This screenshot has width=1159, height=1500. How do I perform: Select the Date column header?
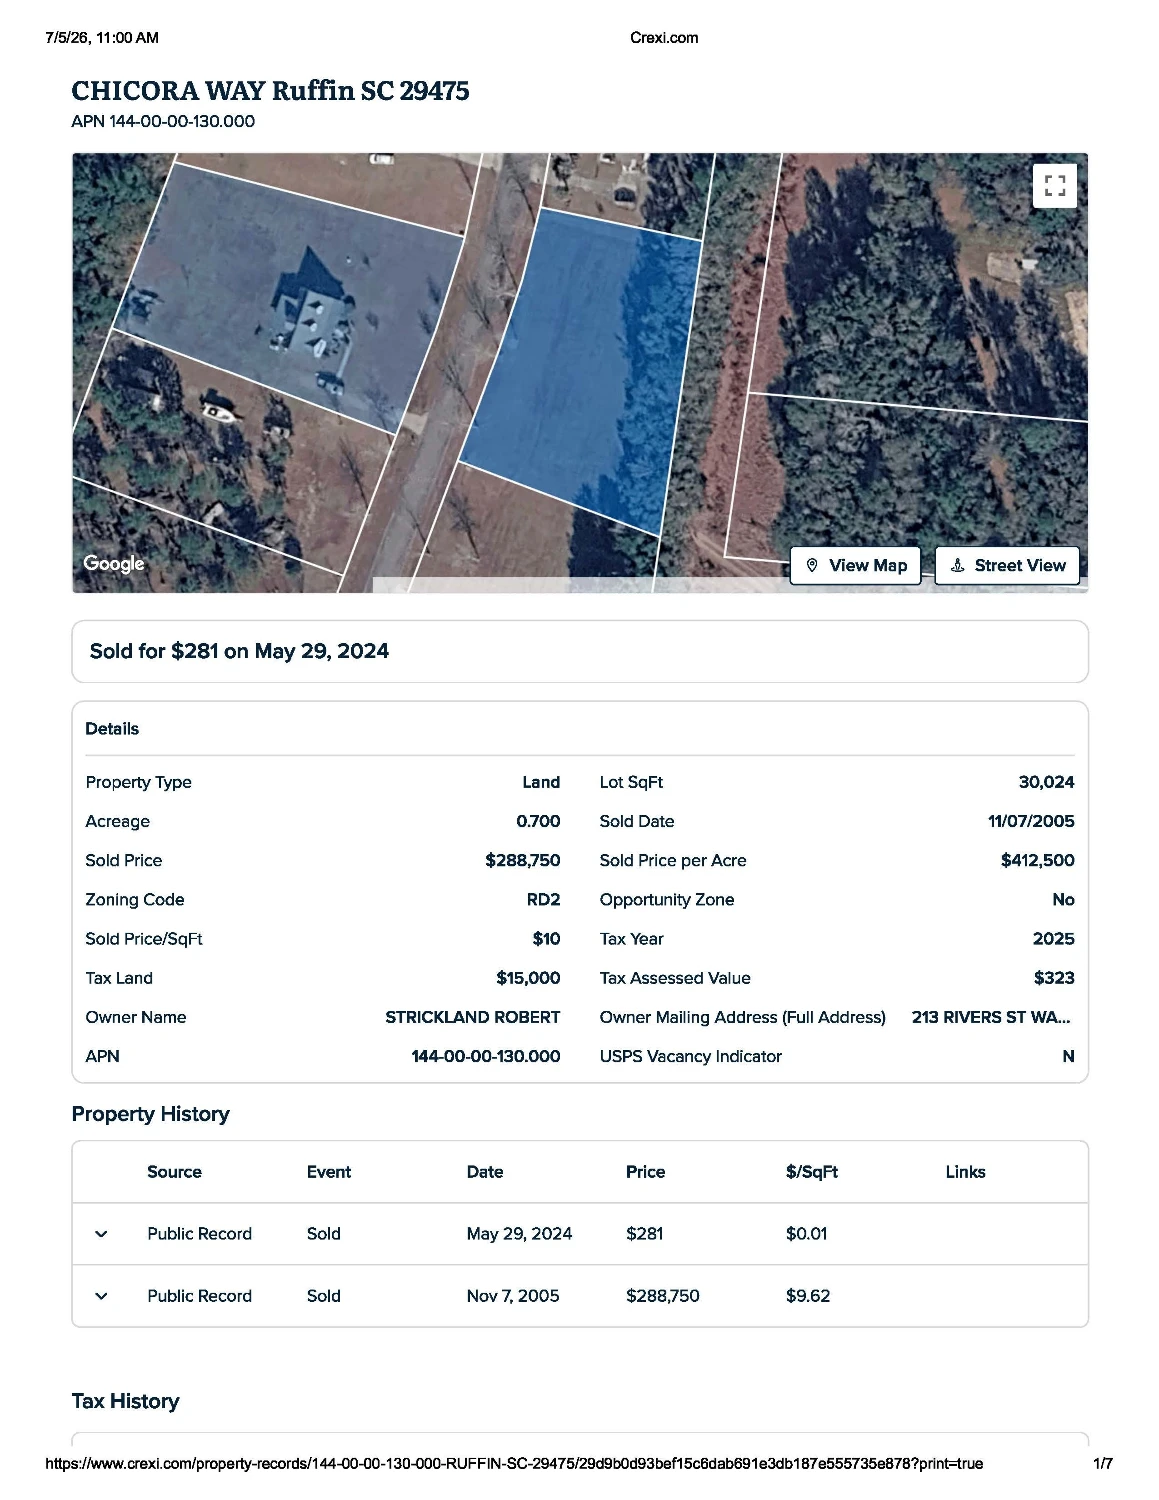click(x=485, y=1172)
